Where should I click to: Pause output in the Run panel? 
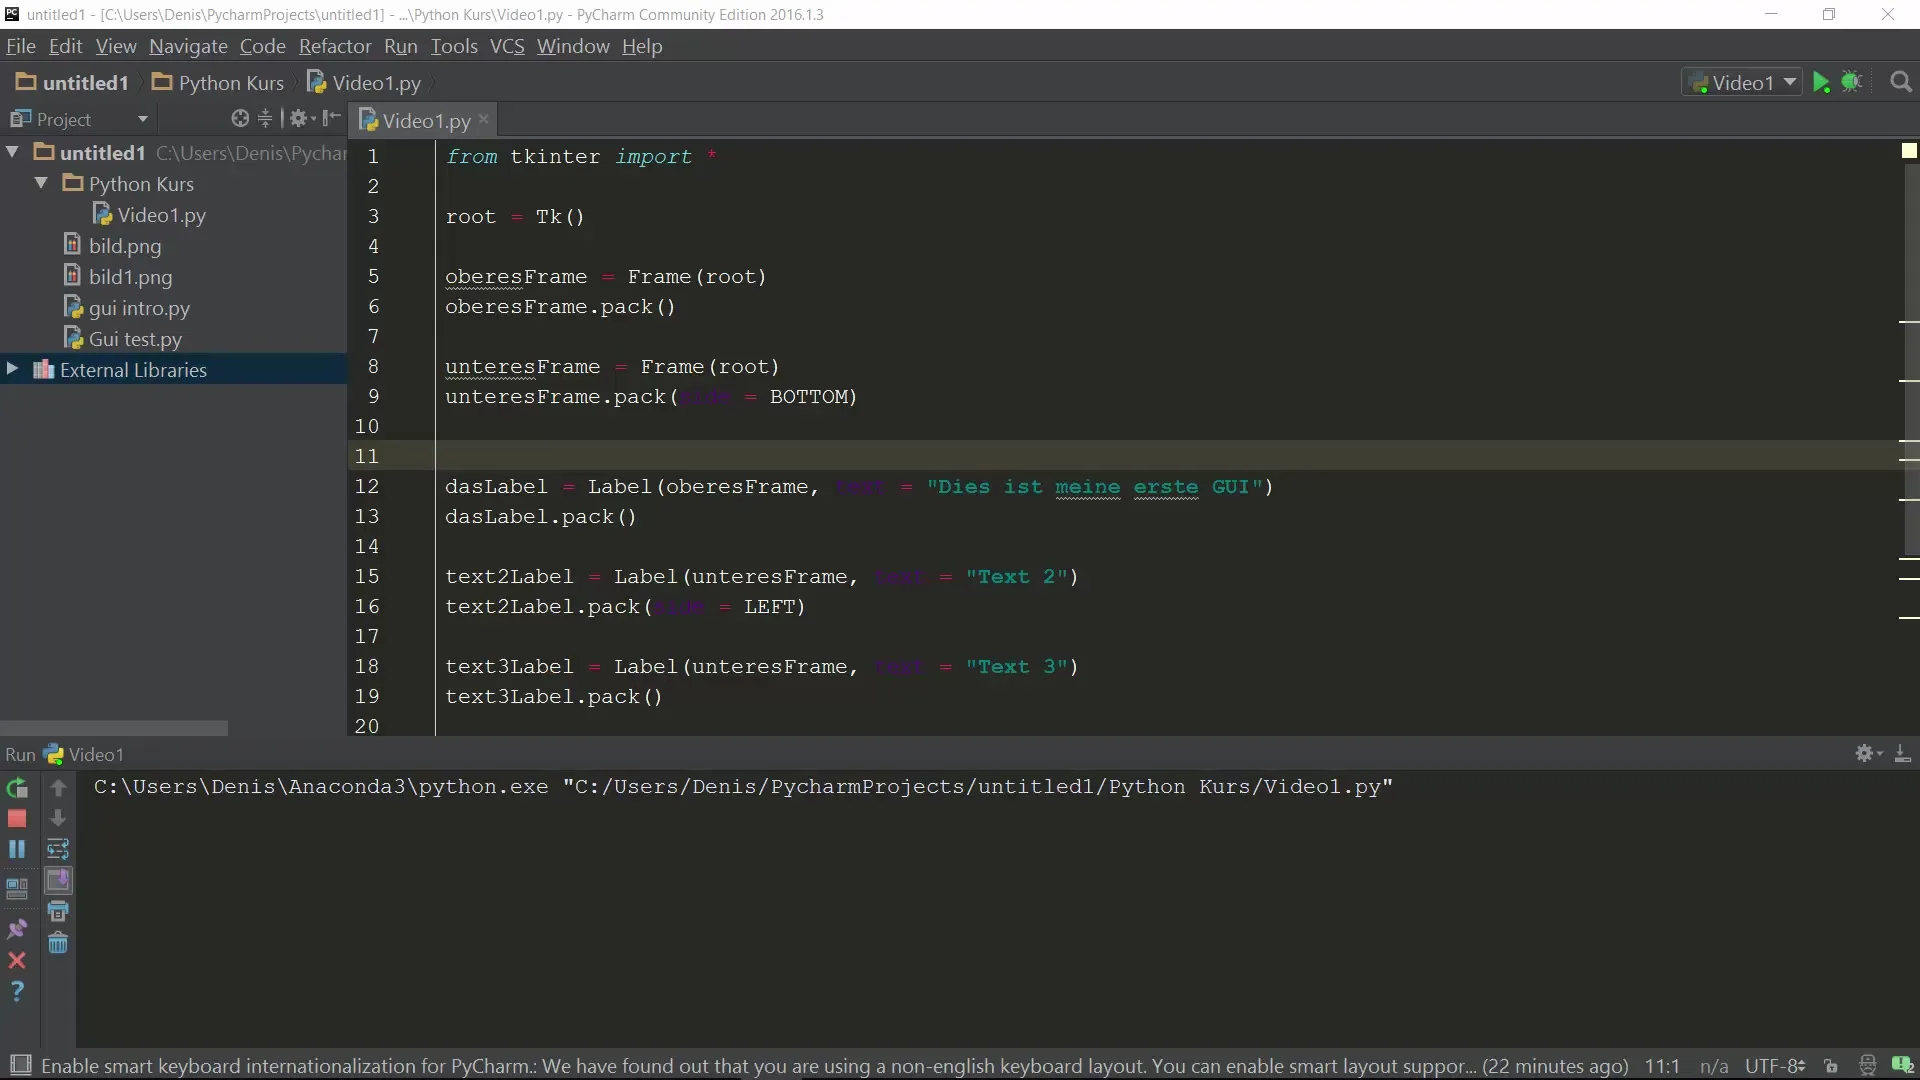17,850
